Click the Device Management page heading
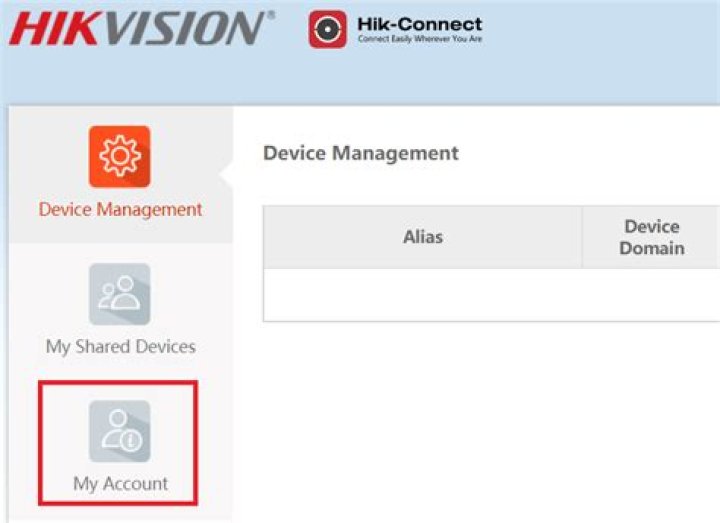Screen dimensions: 720x523 pyautogui.click(x=360, y=153)
